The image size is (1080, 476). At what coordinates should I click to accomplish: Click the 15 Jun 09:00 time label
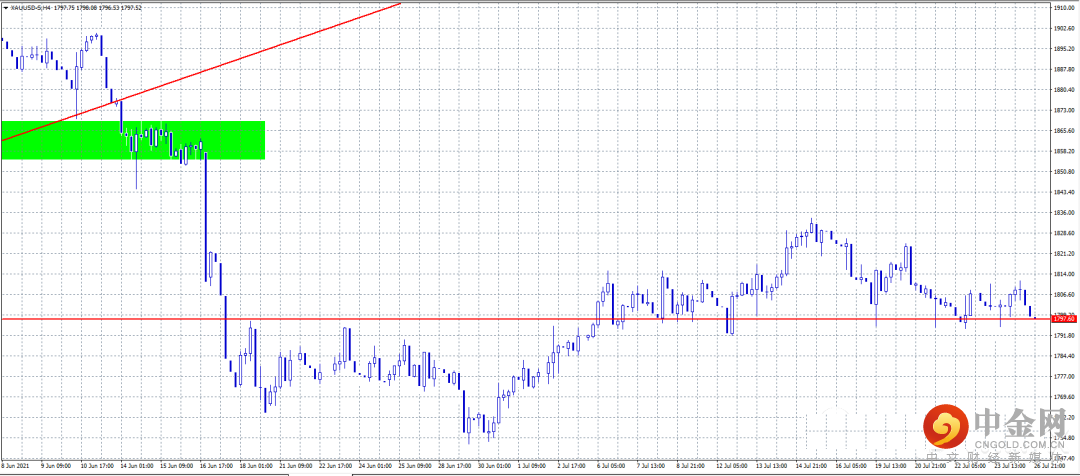tap(175, 466)
